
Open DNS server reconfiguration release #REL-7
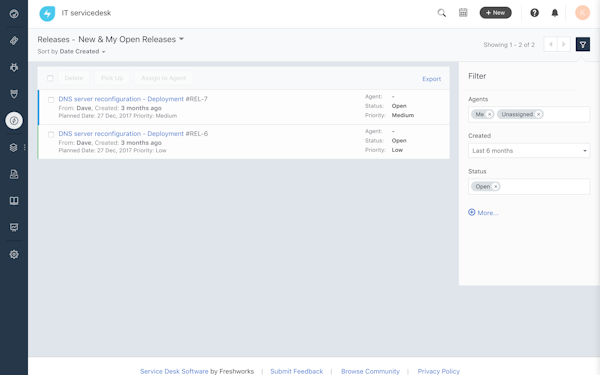(121, 99)
